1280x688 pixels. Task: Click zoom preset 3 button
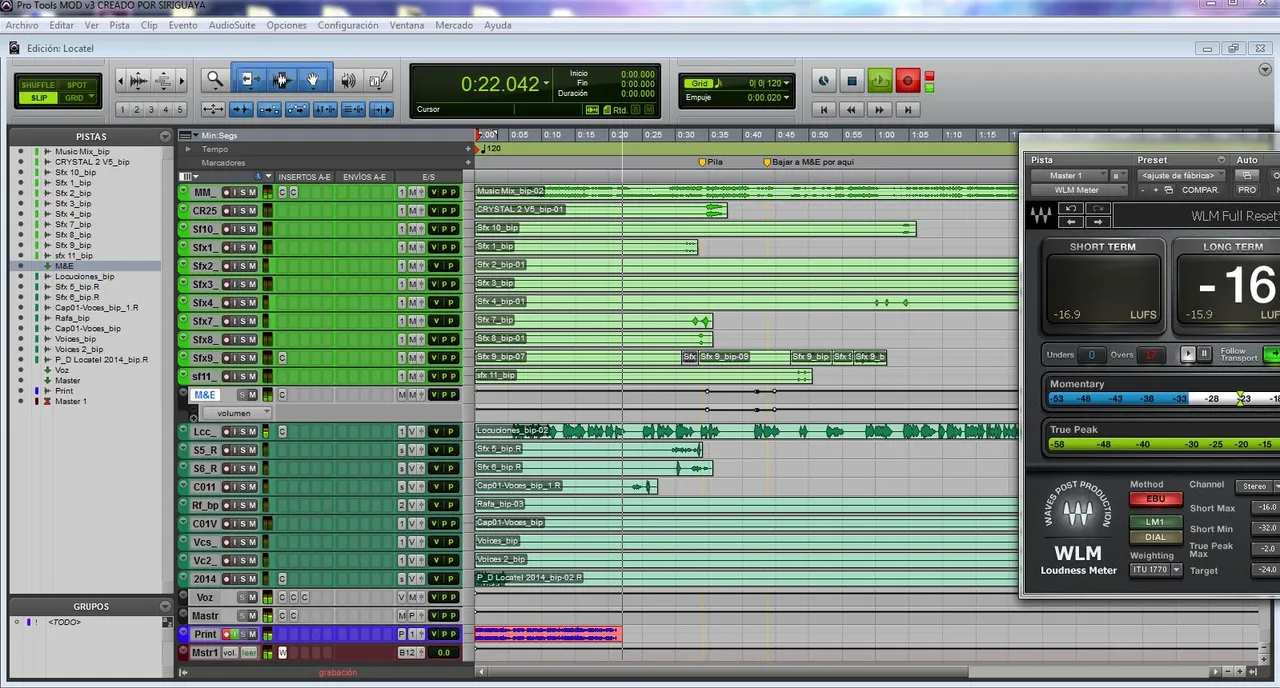click(x=151, y=110)
